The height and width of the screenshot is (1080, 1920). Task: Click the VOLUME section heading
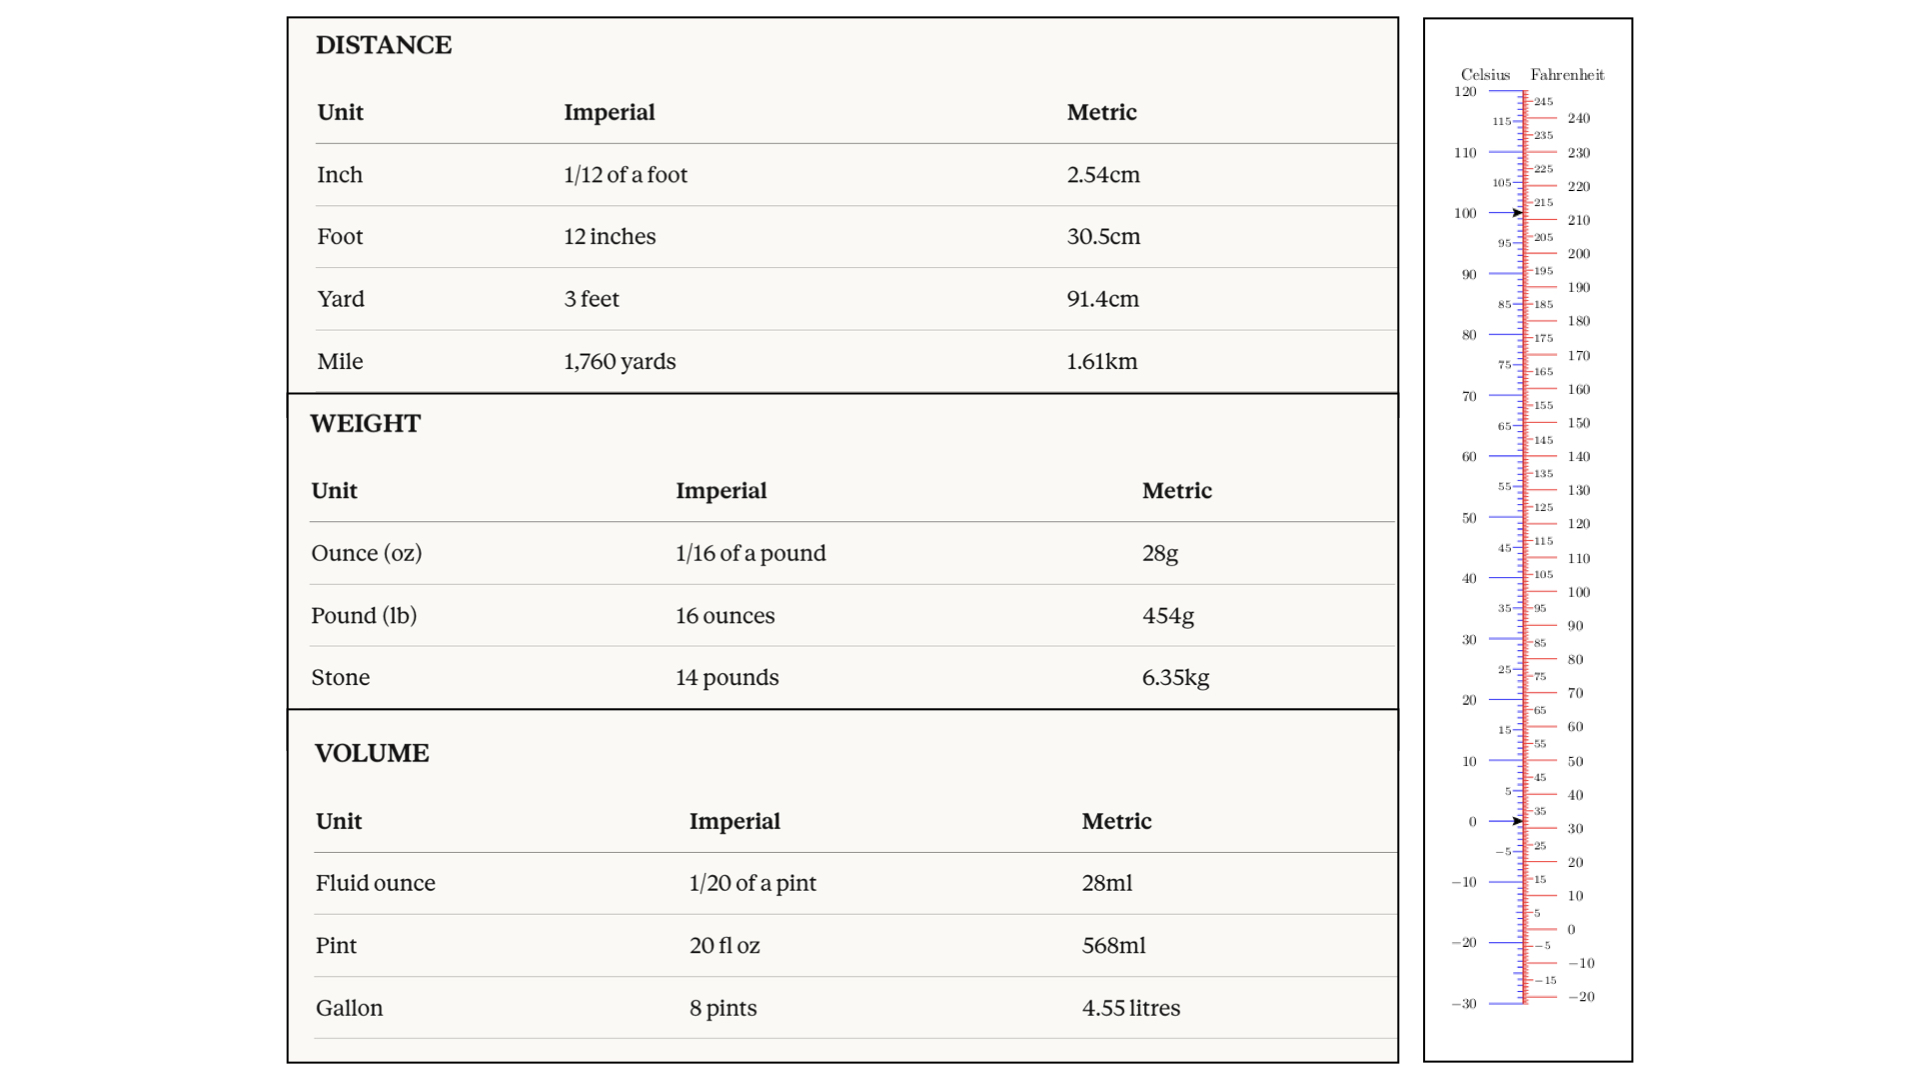tap(372, 753)
